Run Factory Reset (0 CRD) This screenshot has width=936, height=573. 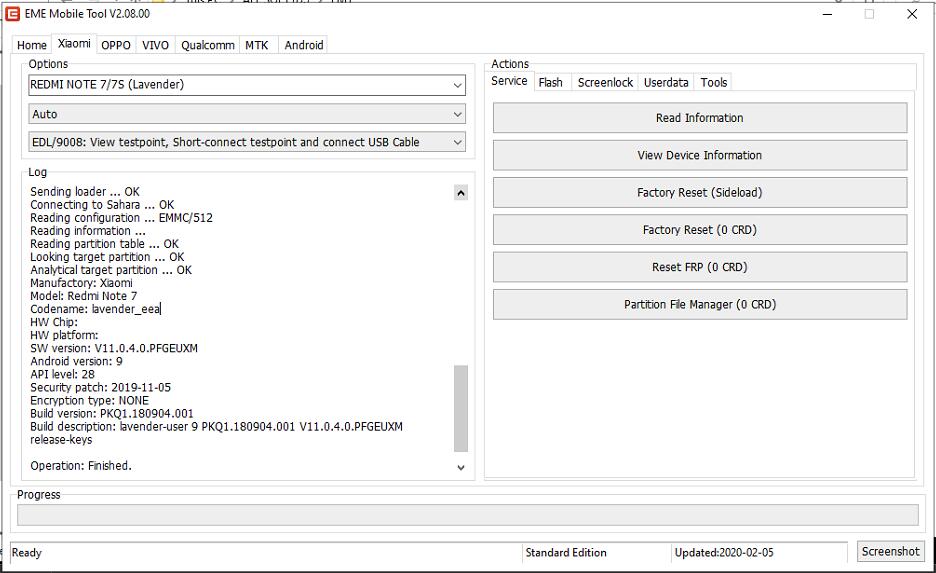pos(700,230)
